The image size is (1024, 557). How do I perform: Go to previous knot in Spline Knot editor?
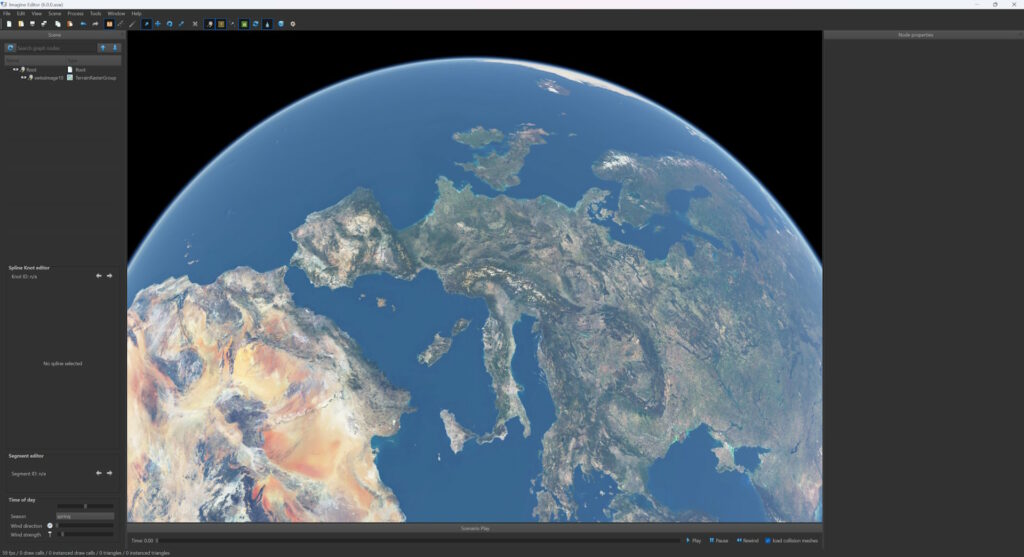pos(99,276)
